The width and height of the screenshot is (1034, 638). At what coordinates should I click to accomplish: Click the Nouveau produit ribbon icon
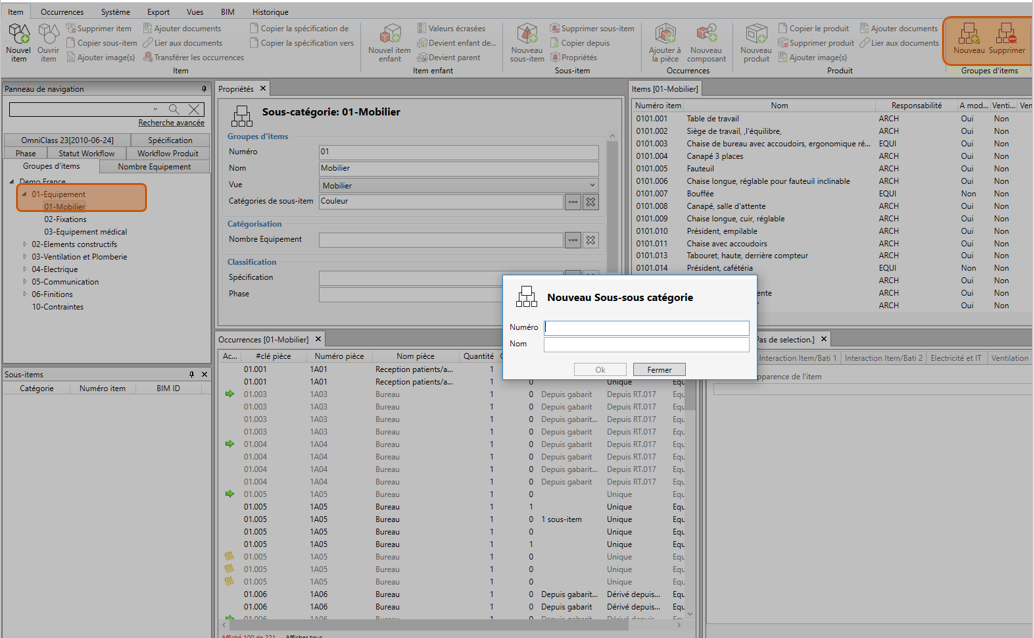tap(756, 42)
